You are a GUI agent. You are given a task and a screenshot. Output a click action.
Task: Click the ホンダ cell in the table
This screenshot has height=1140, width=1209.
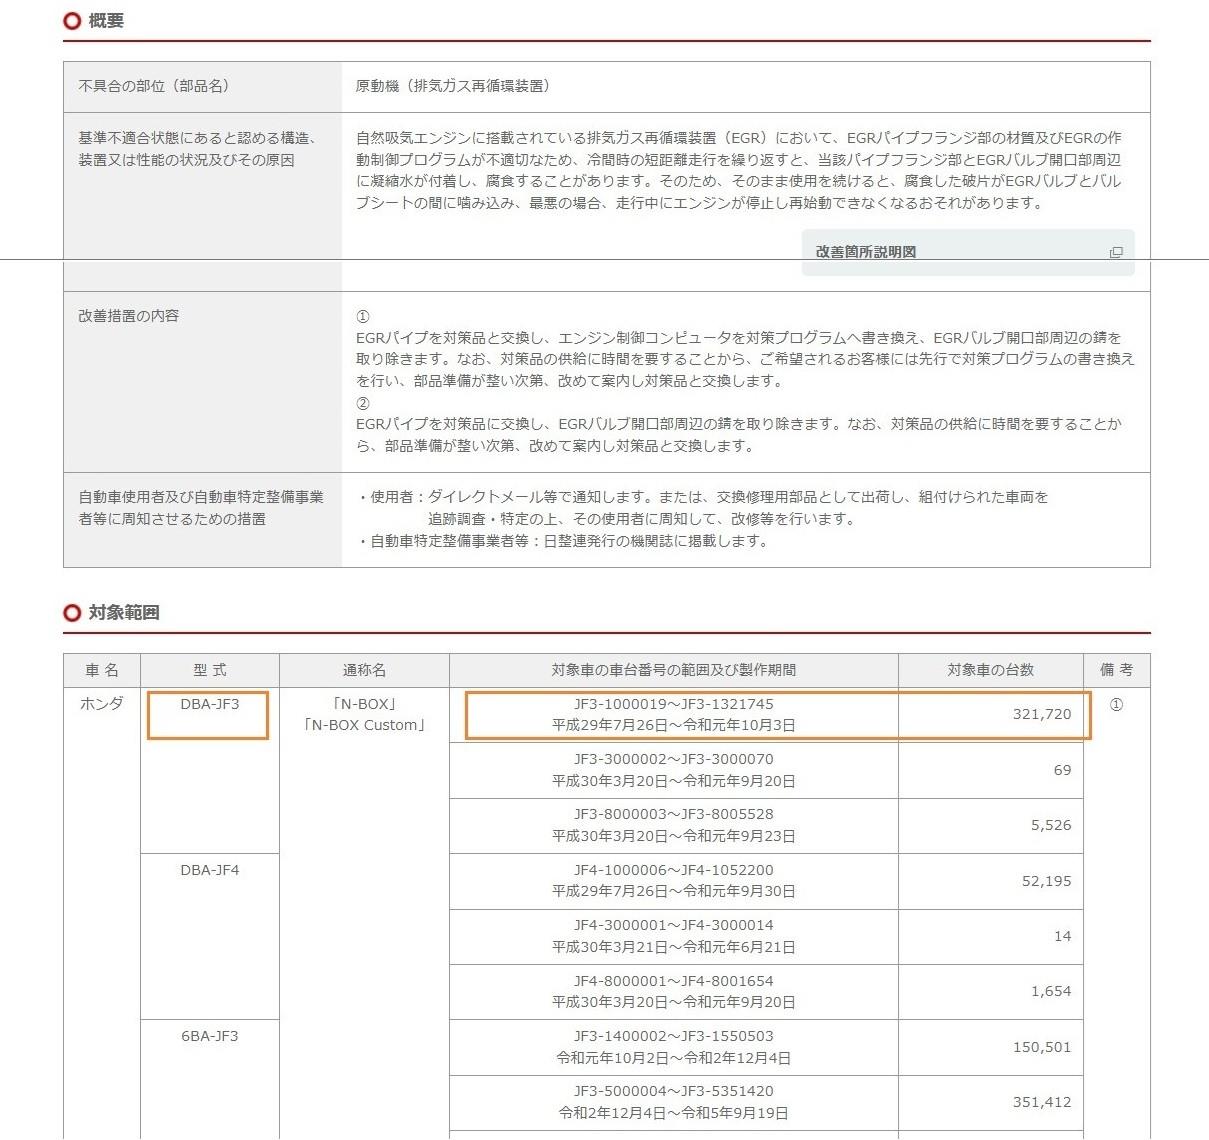point(102,704)
